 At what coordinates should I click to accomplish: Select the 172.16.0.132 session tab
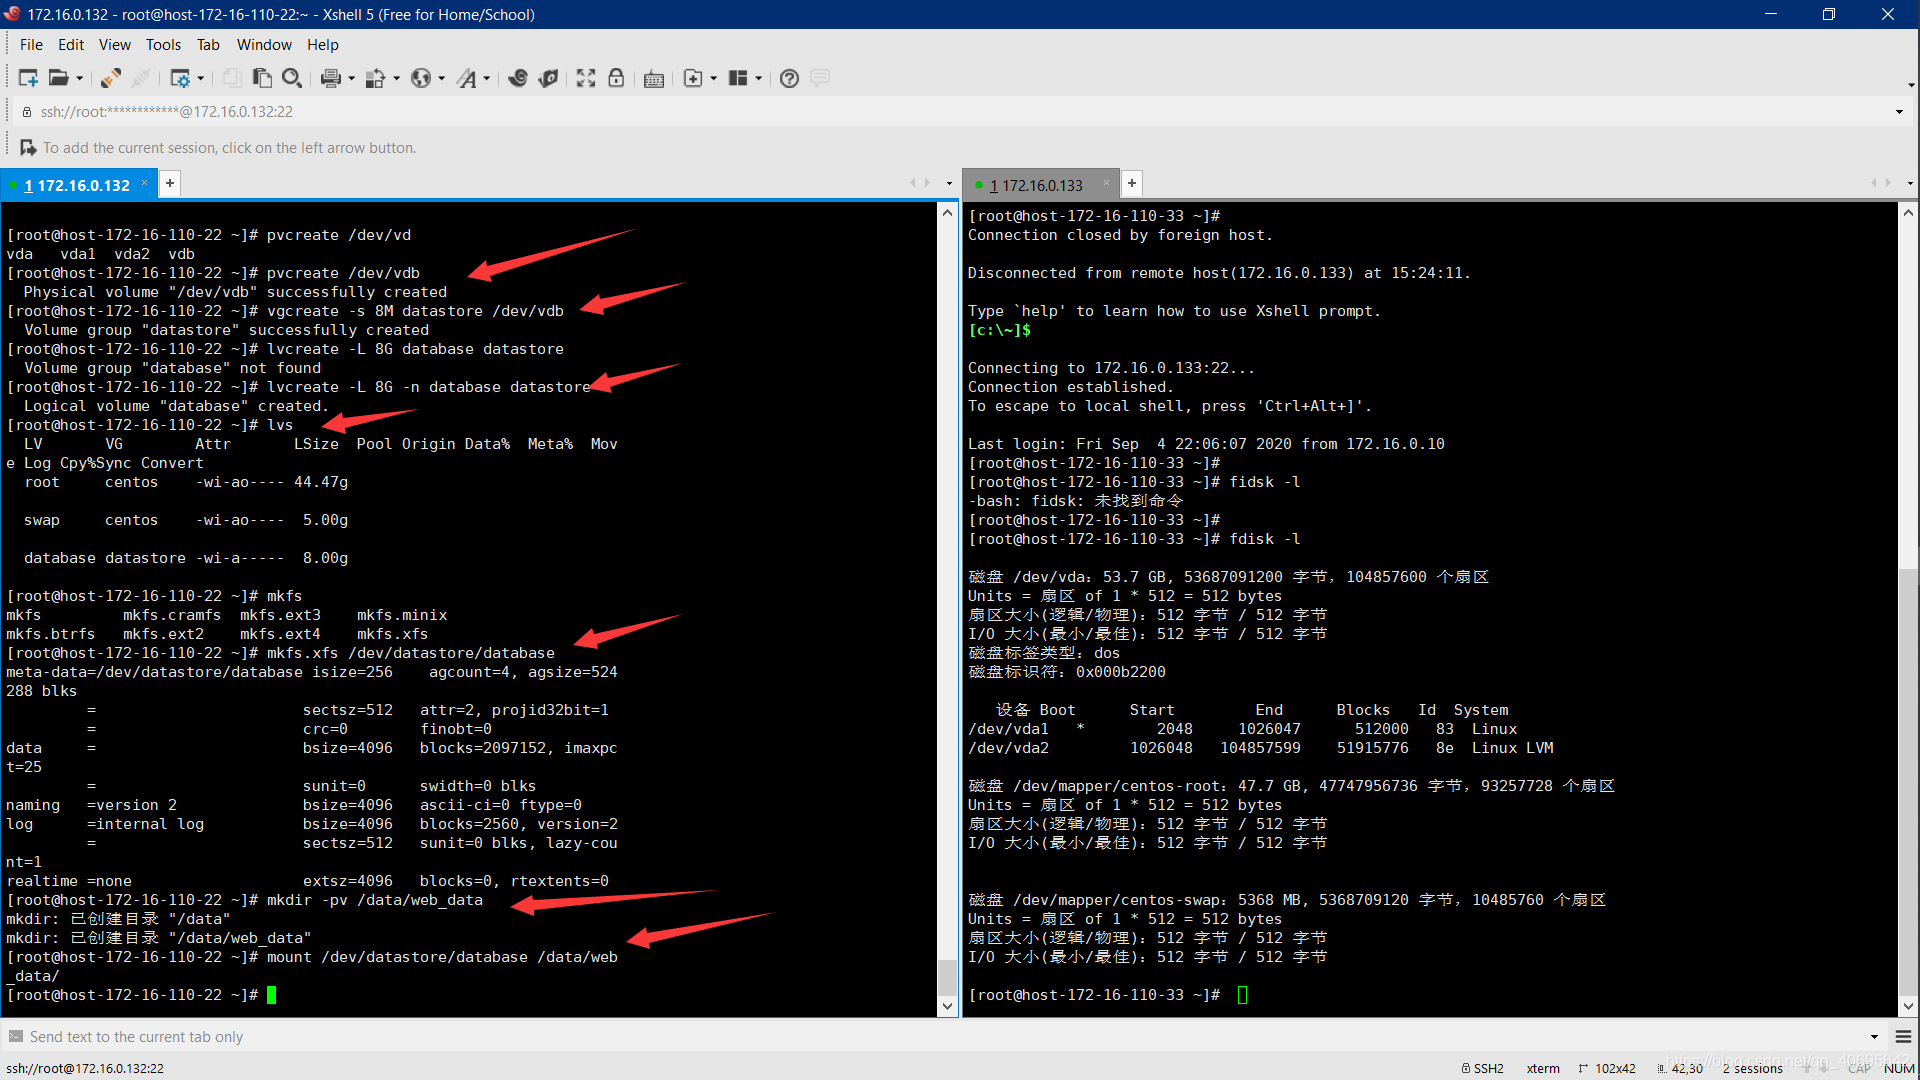(x=78, y=185)
